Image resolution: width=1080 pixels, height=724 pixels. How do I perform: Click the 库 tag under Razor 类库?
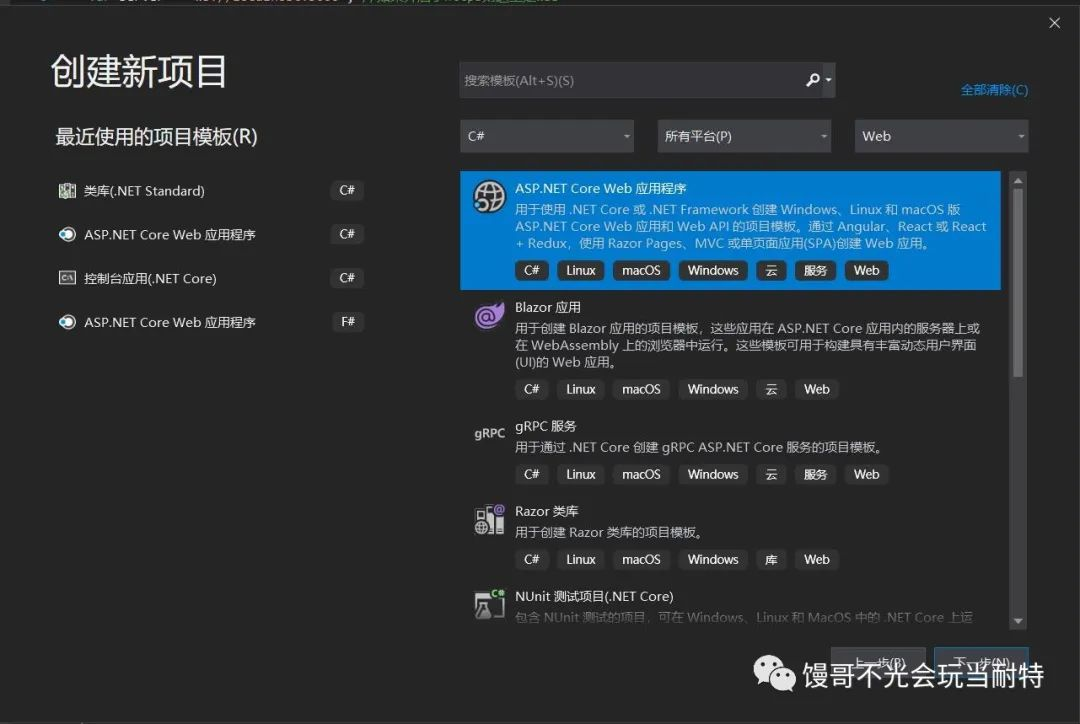click(771, 559)
